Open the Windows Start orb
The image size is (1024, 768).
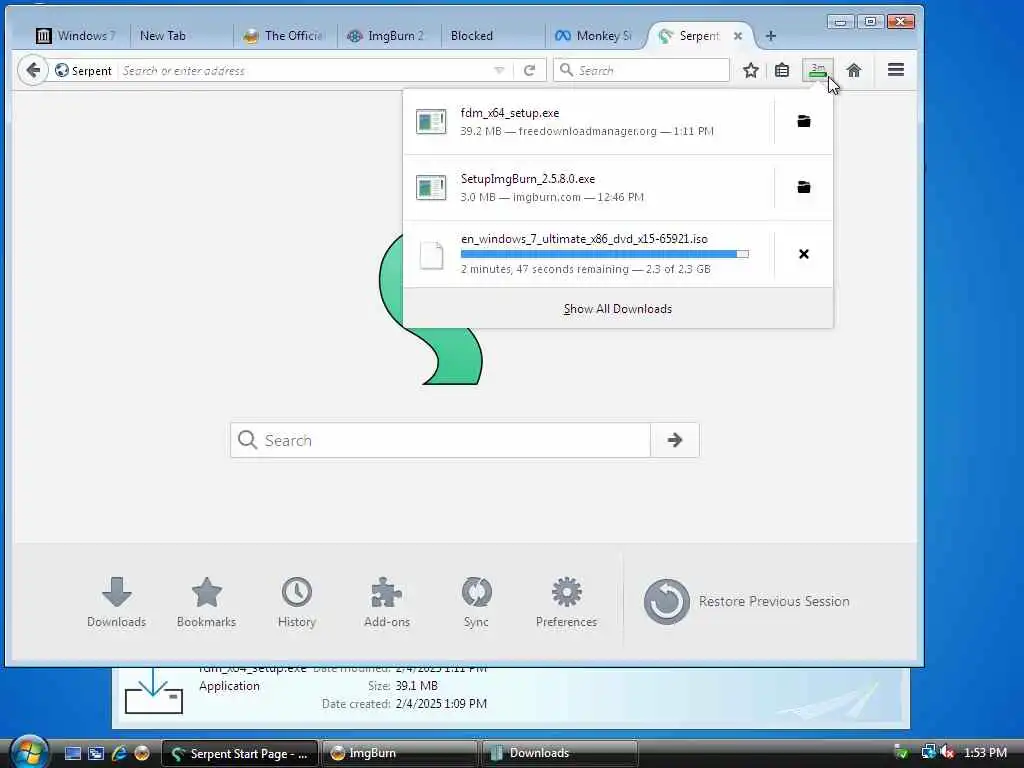[29, 752]
